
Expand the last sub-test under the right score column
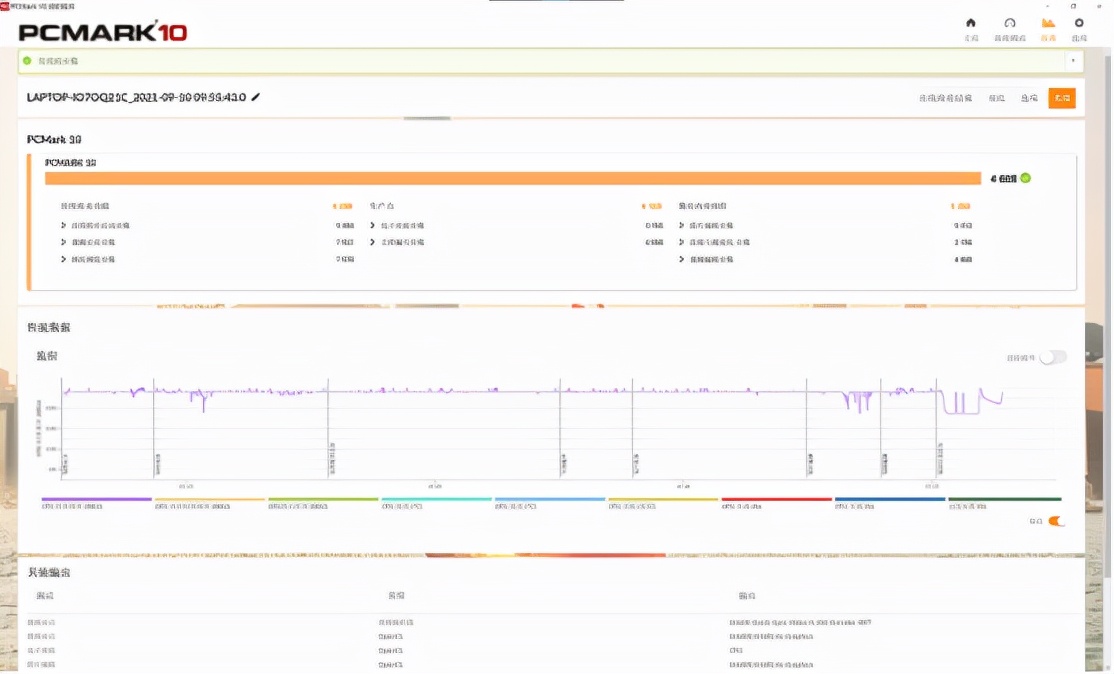point(680,259)
